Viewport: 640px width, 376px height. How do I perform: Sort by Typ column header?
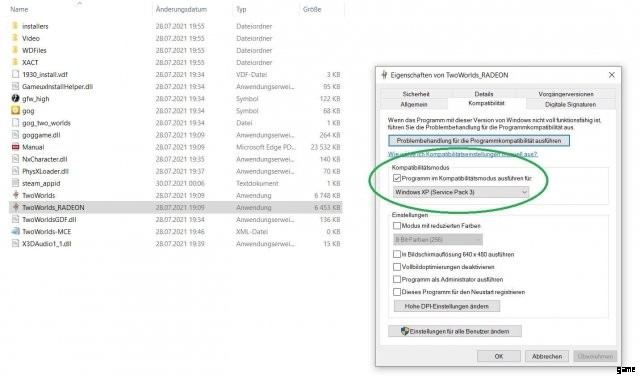pyautogui.click(x=241, y=9)
